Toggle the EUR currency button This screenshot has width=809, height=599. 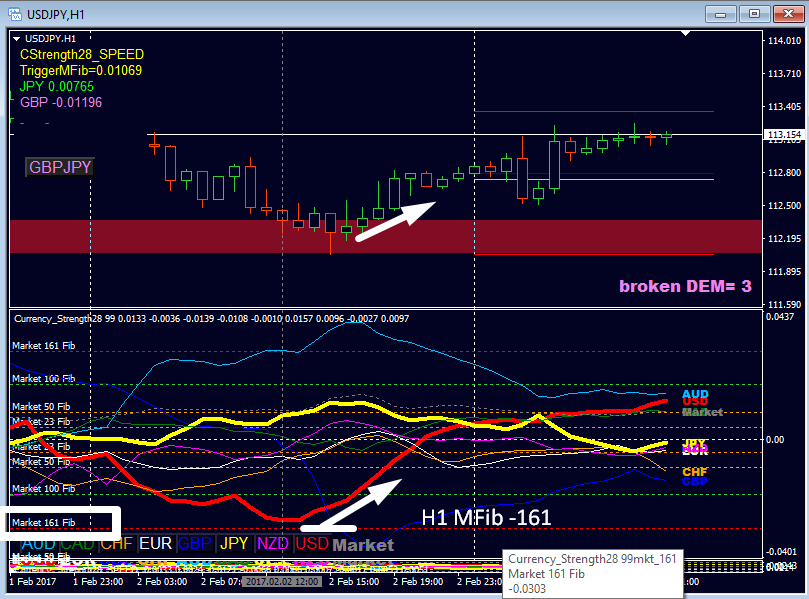pyautogui.click(x=155, y=544)
